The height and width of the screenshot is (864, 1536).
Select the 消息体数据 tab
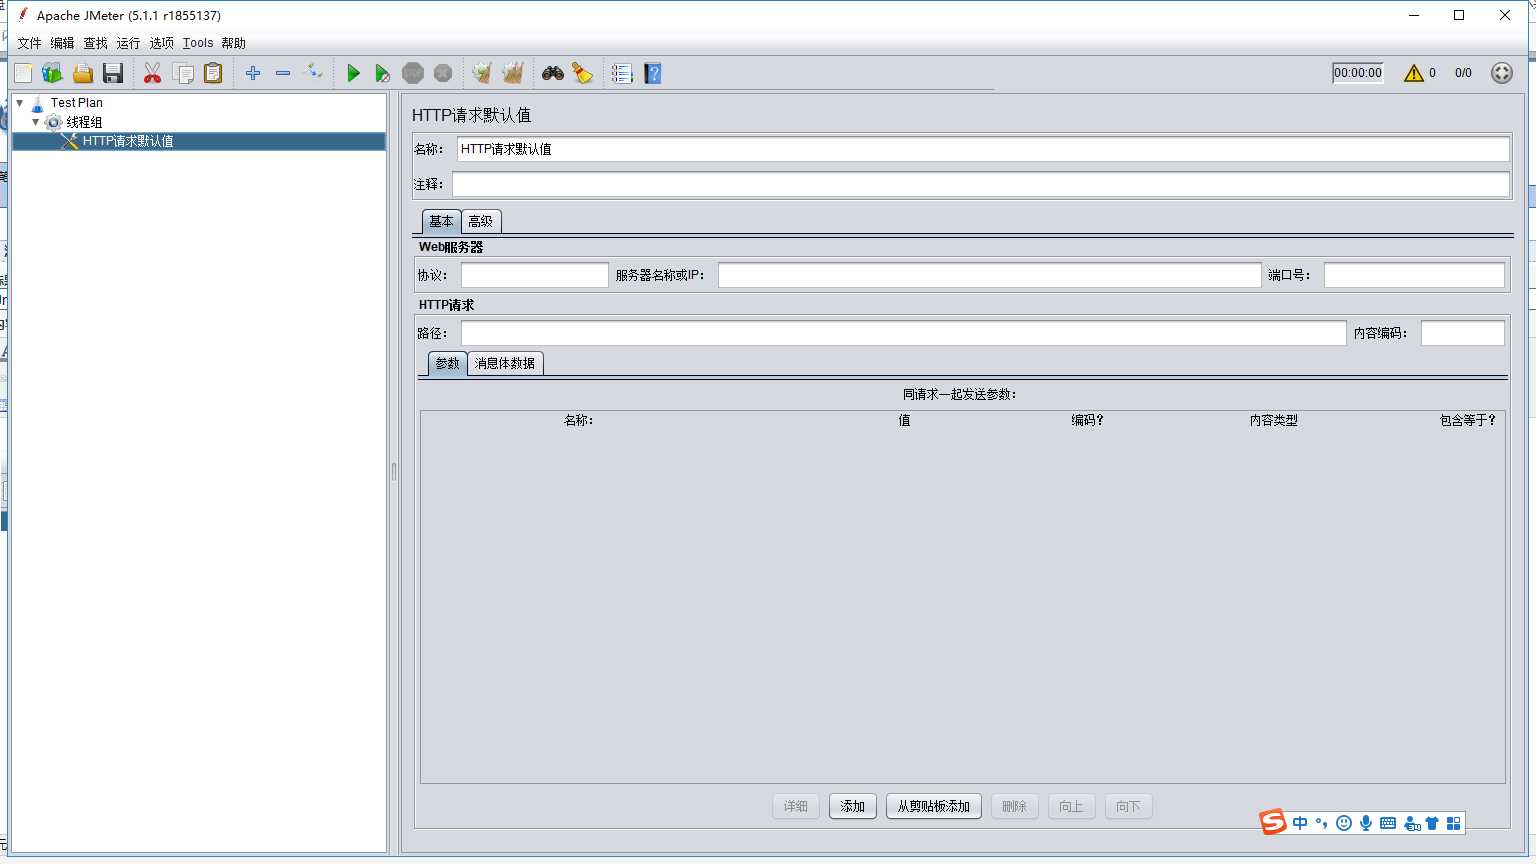[x=505, y=363]
